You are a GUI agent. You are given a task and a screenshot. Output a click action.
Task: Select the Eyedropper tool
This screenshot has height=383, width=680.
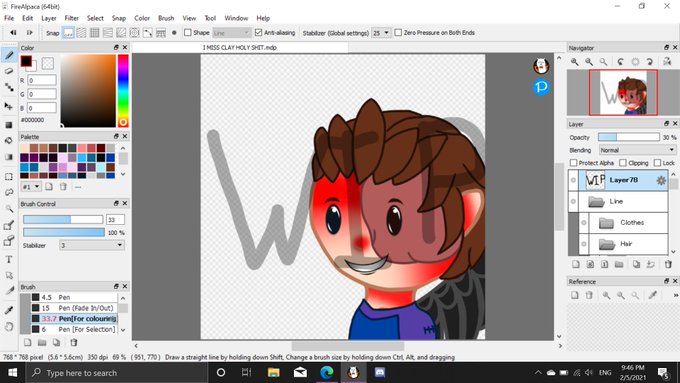[x=9, y=310]
